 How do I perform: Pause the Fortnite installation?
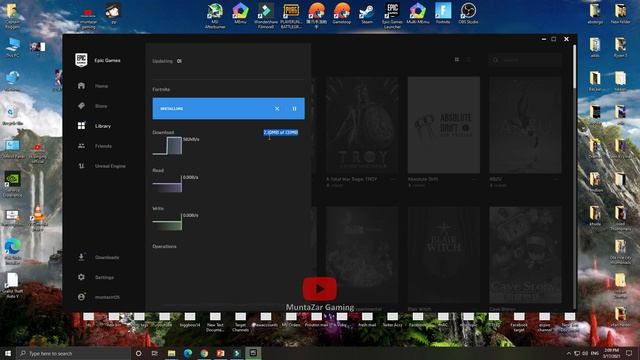point(294,109)
